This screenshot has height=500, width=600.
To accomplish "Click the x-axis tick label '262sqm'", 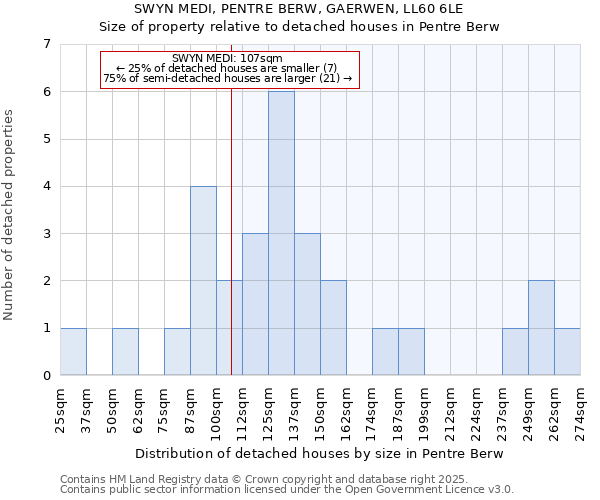I will point(554,414).
